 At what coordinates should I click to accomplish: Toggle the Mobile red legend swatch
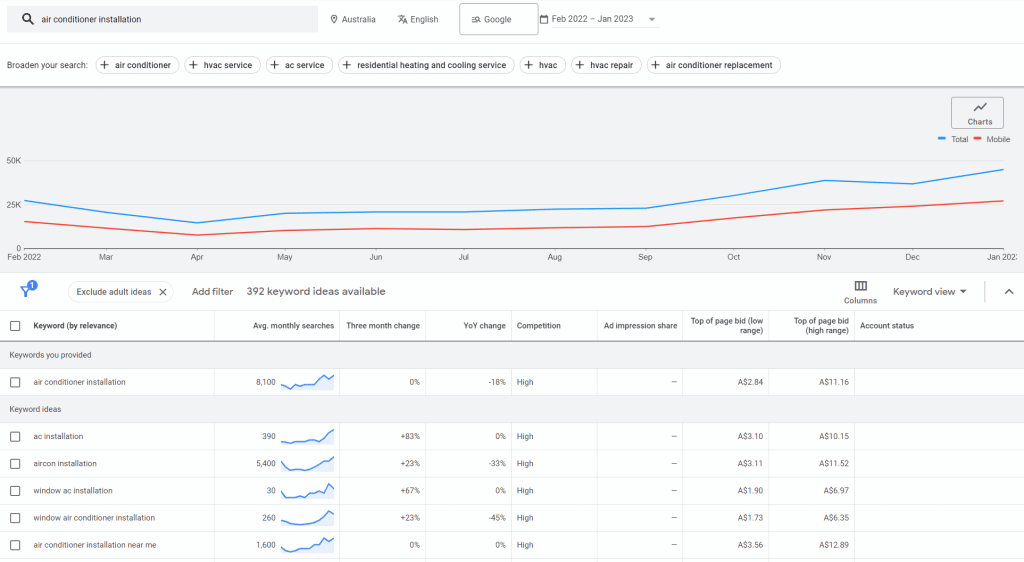(978, 139)
